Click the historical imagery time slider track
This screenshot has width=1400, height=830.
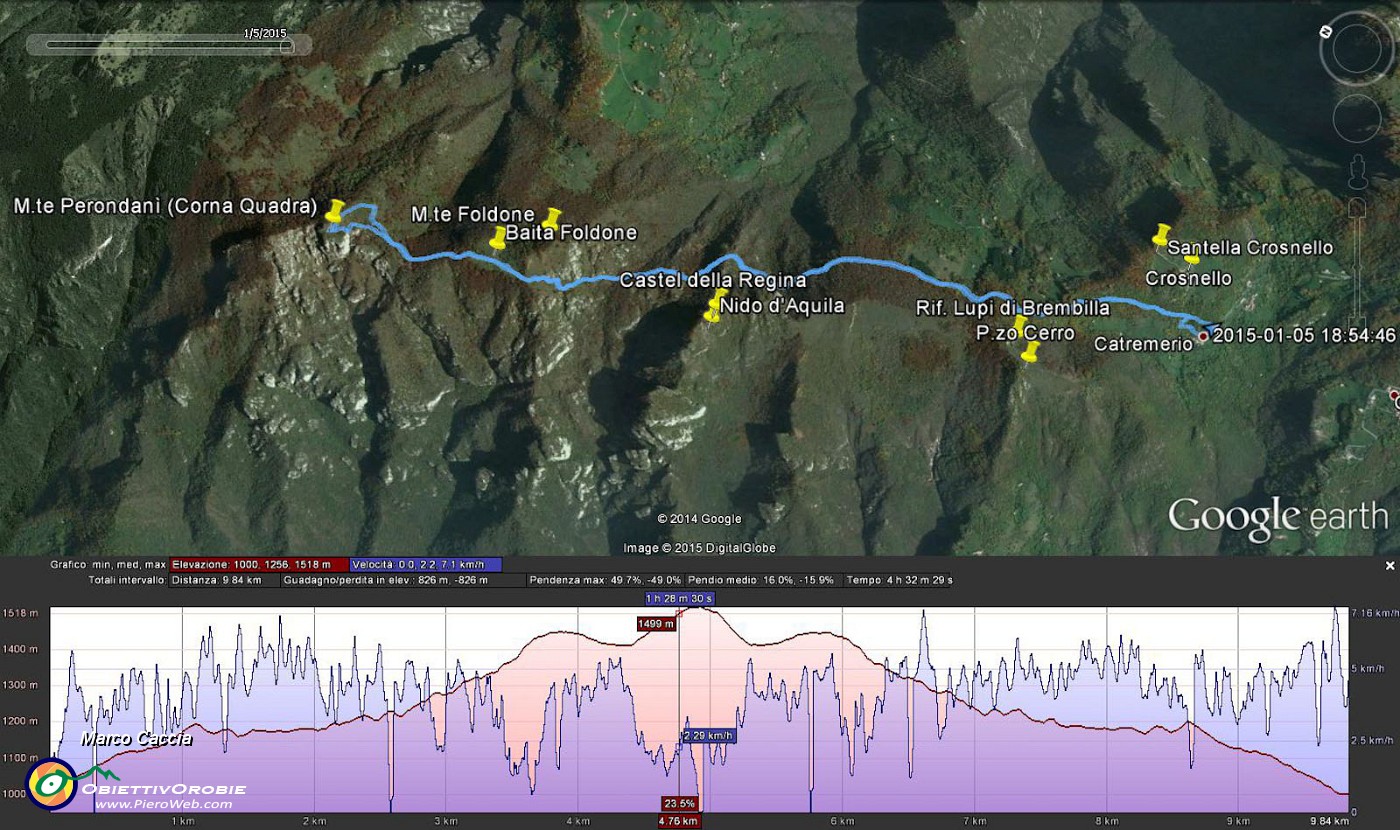tap(168, 44)
